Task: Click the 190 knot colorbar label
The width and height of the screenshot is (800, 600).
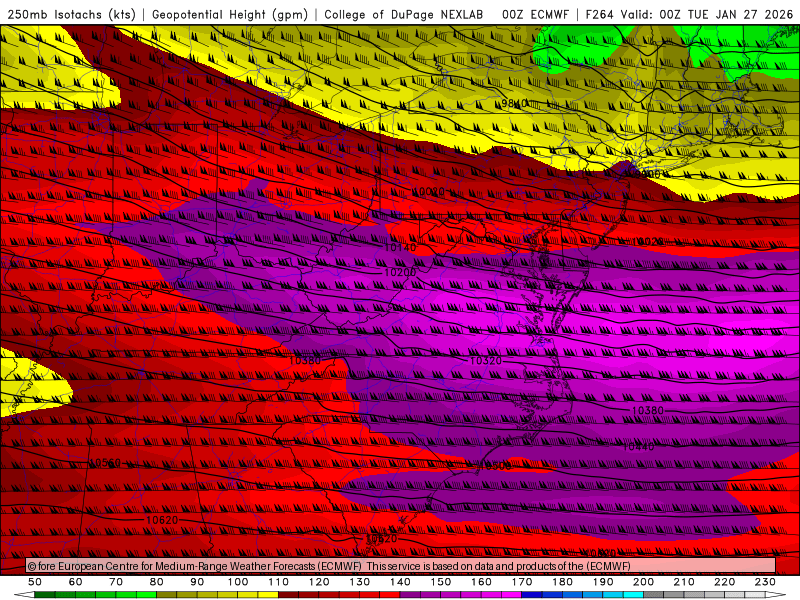Action: pos(603,582)
